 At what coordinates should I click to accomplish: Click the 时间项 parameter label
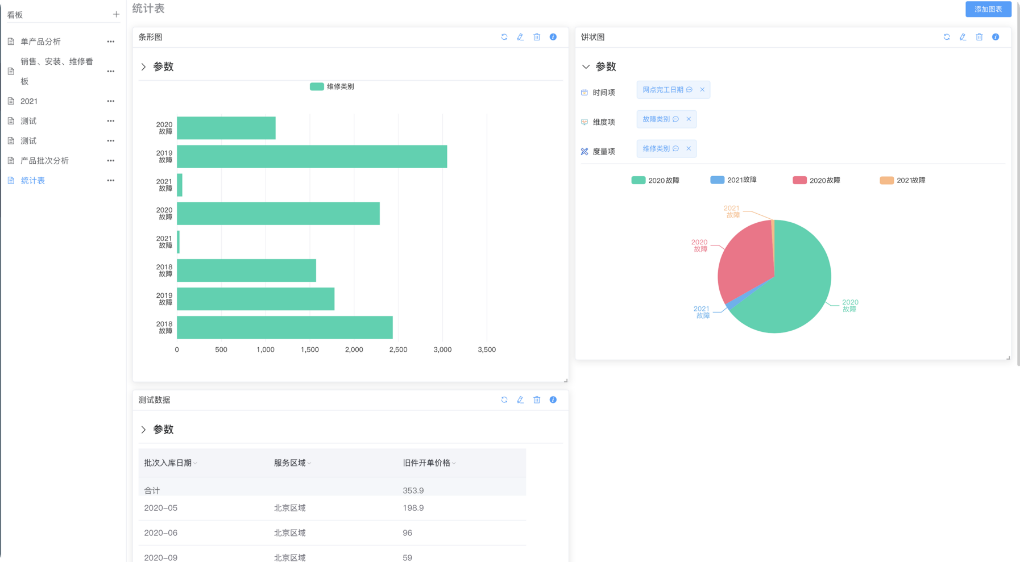pos(604,92)
